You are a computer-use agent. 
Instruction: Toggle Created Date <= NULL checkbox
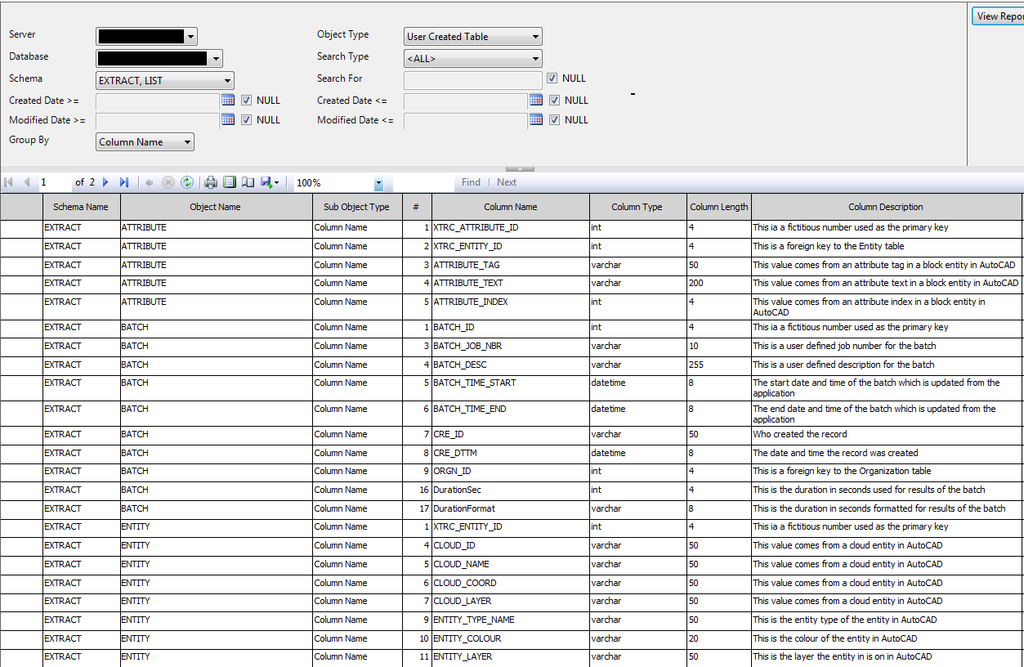coord(554,100)
